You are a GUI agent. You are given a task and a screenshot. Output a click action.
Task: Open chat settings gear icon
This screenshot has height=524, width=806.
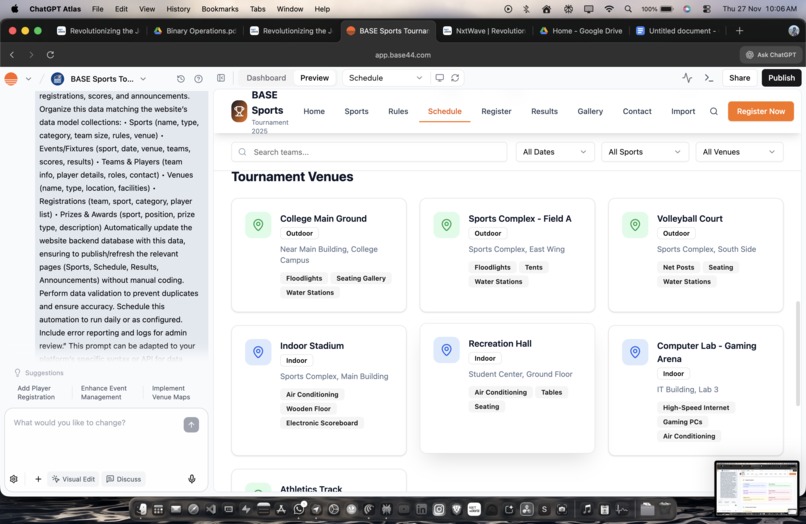(x=14, y=479)
